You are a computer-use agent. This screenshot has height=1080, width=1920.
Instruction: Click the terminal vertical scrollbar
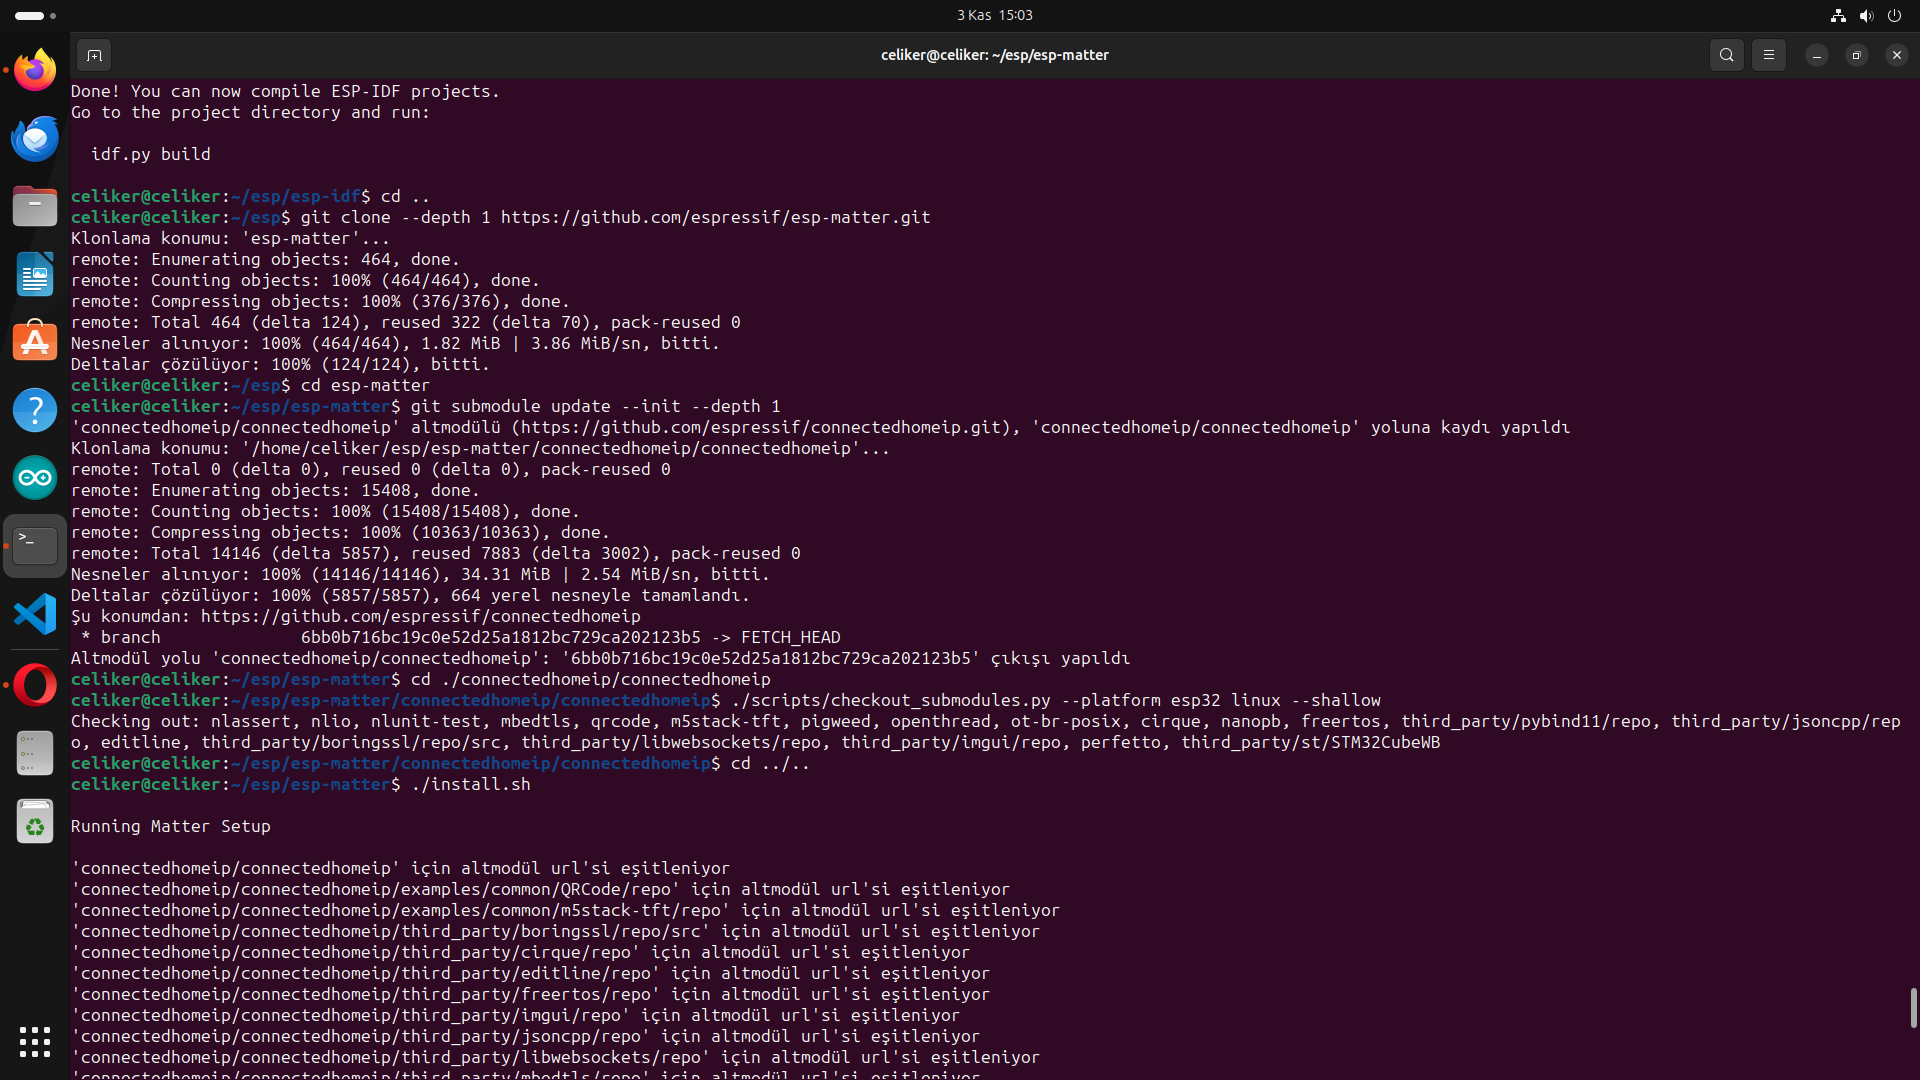(x=1913, y=1008)
